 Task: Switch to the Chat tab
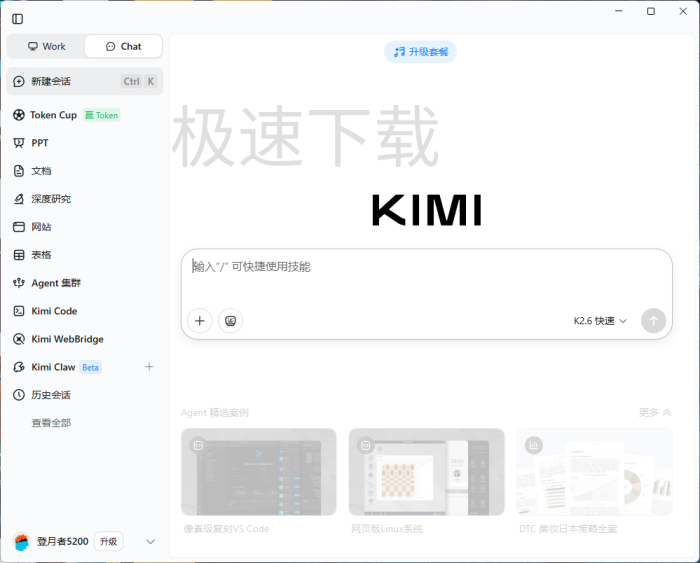click(124, 46)
